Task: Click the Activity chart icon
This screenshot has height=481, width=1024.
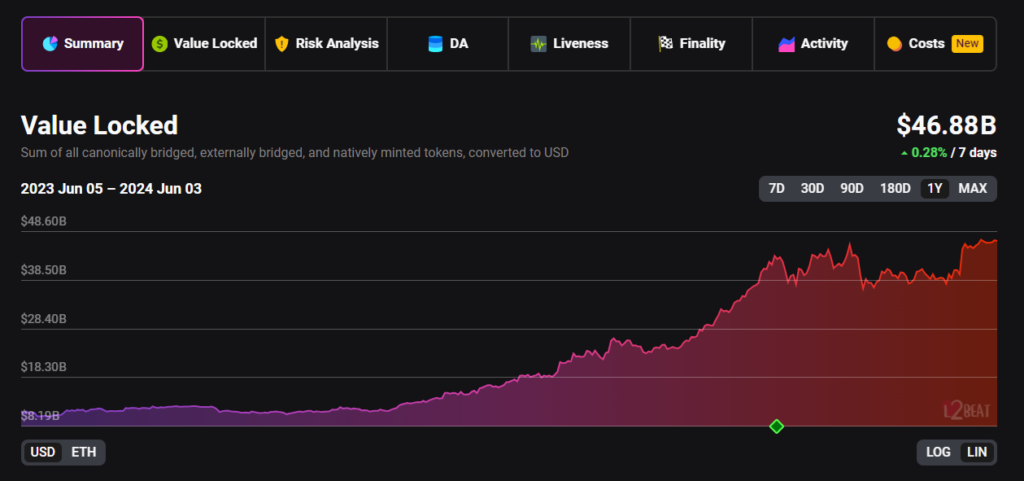Action: click(x=786, y=44)
